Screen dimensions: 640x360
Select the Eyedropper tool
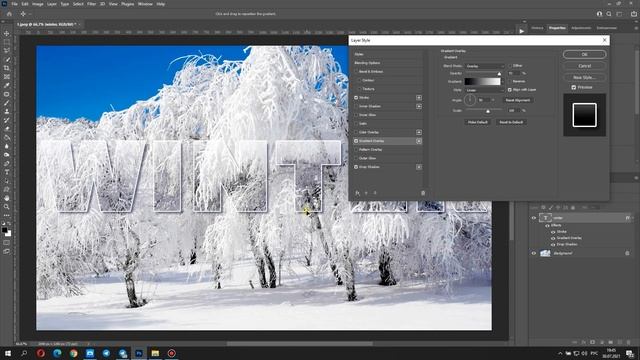click(7, 85)
